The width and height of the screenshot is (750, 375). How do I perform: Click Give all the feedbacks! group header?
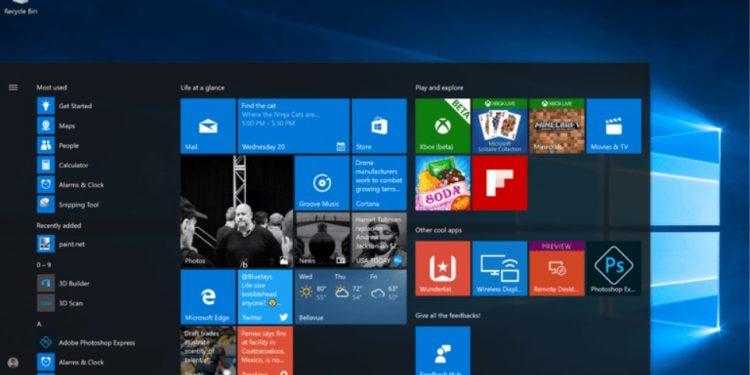click(448, 316)
